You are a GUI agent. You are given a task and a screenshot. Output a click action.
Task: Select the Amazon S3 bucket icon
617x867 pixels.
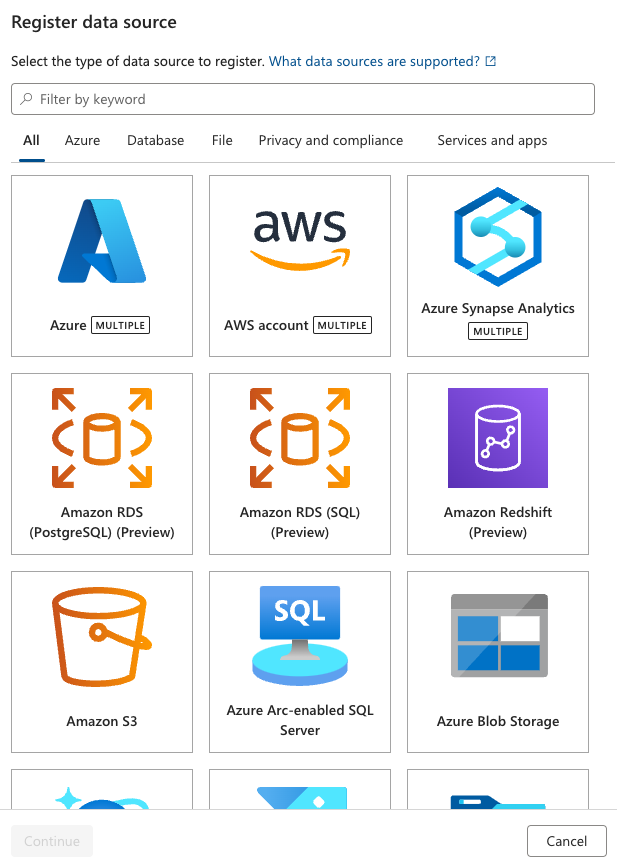[102, 636]
